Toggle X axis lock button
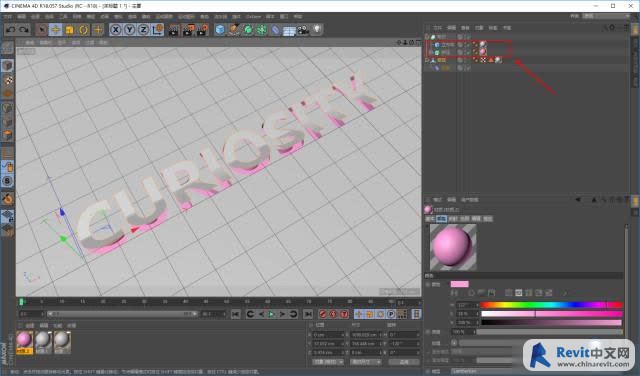Screen dimensions: 640x376 pyautogui.click(x=116, y=30)
